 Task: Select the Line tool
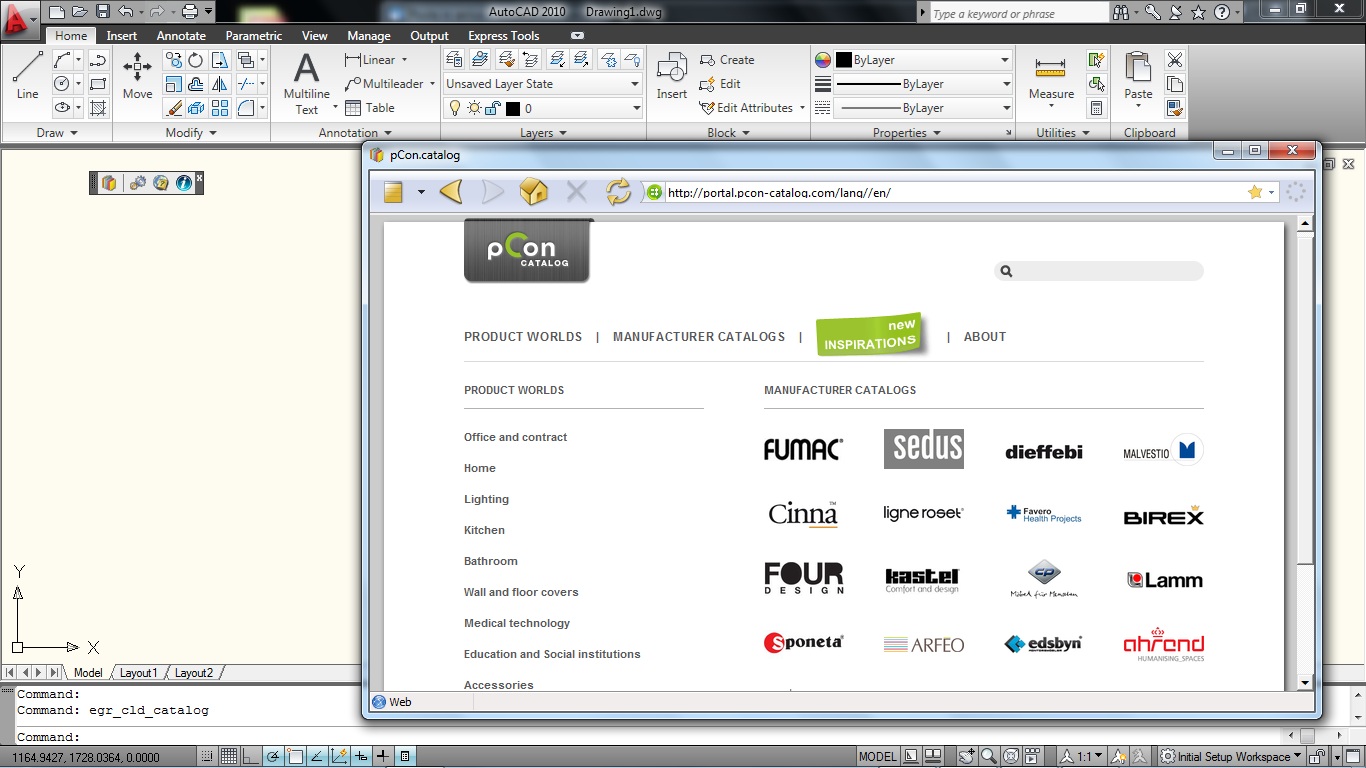pos(27,75)
